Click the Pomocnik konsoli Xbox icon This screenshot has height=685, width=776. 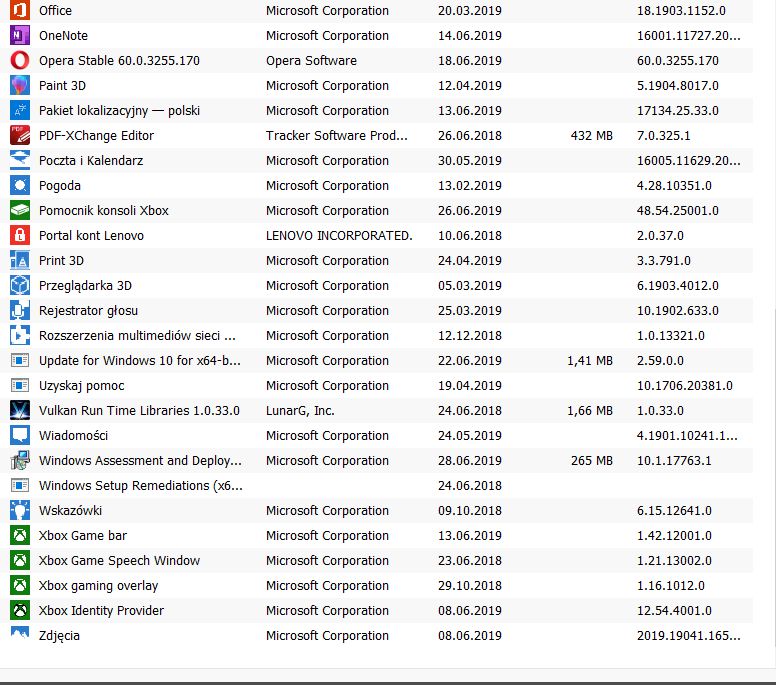click(20, 210)
